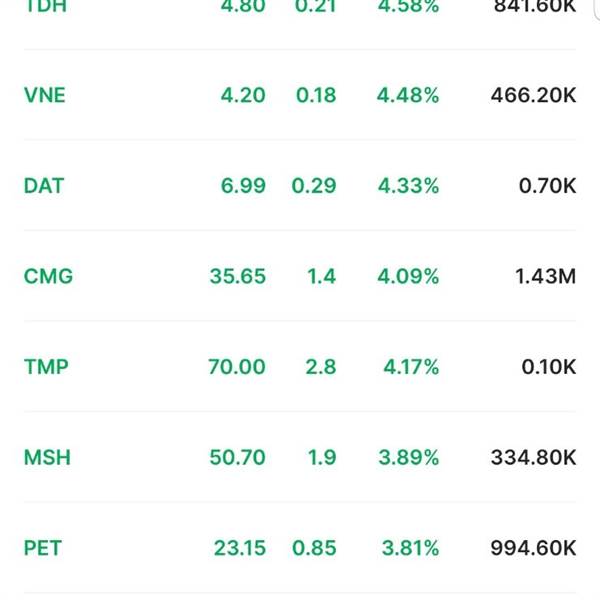Tap TMP price 70.00
This screenshot has width=600, height=600.
237,367
